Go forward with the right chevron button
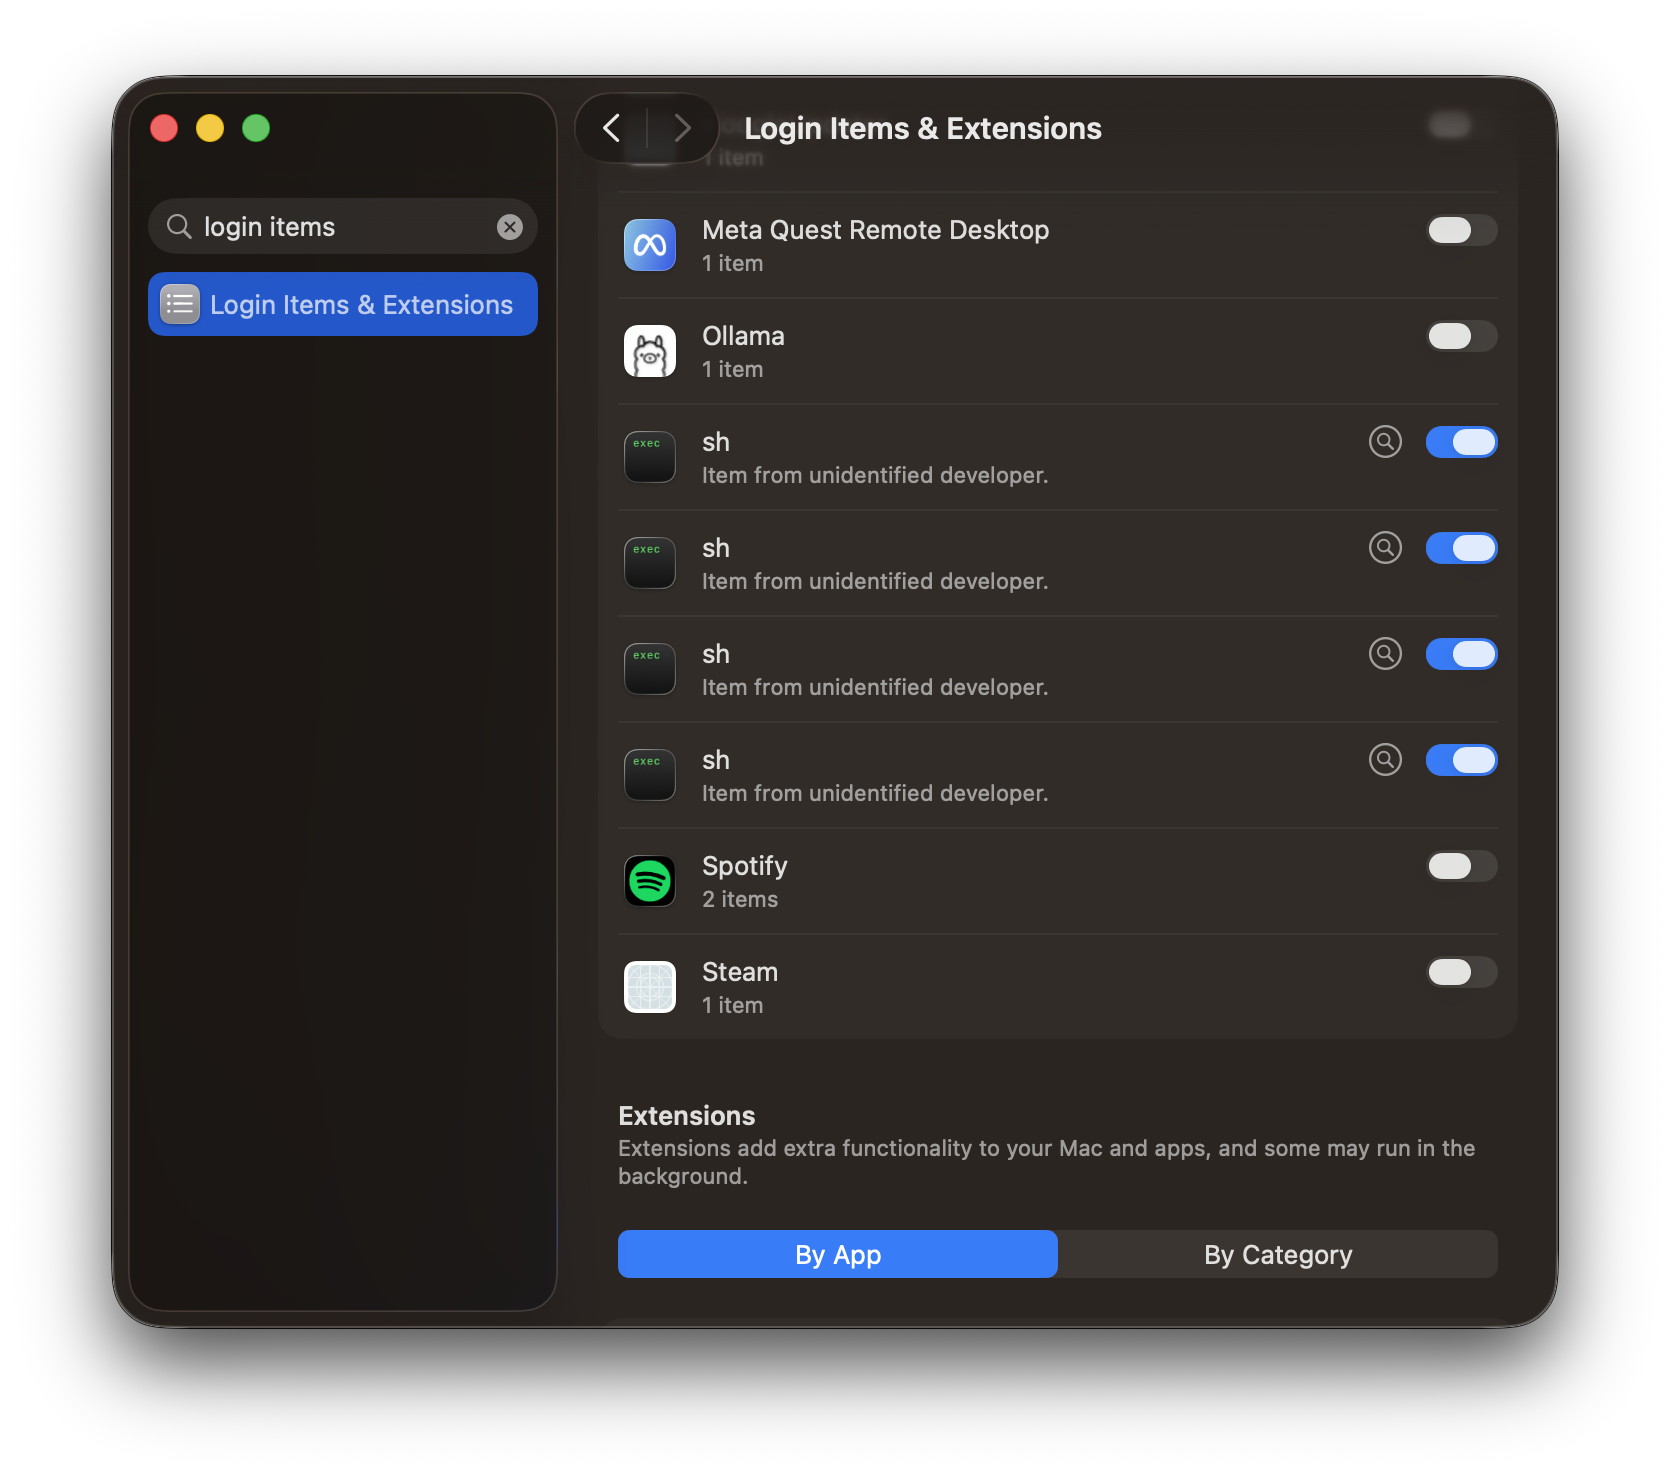 pos(682,128)
